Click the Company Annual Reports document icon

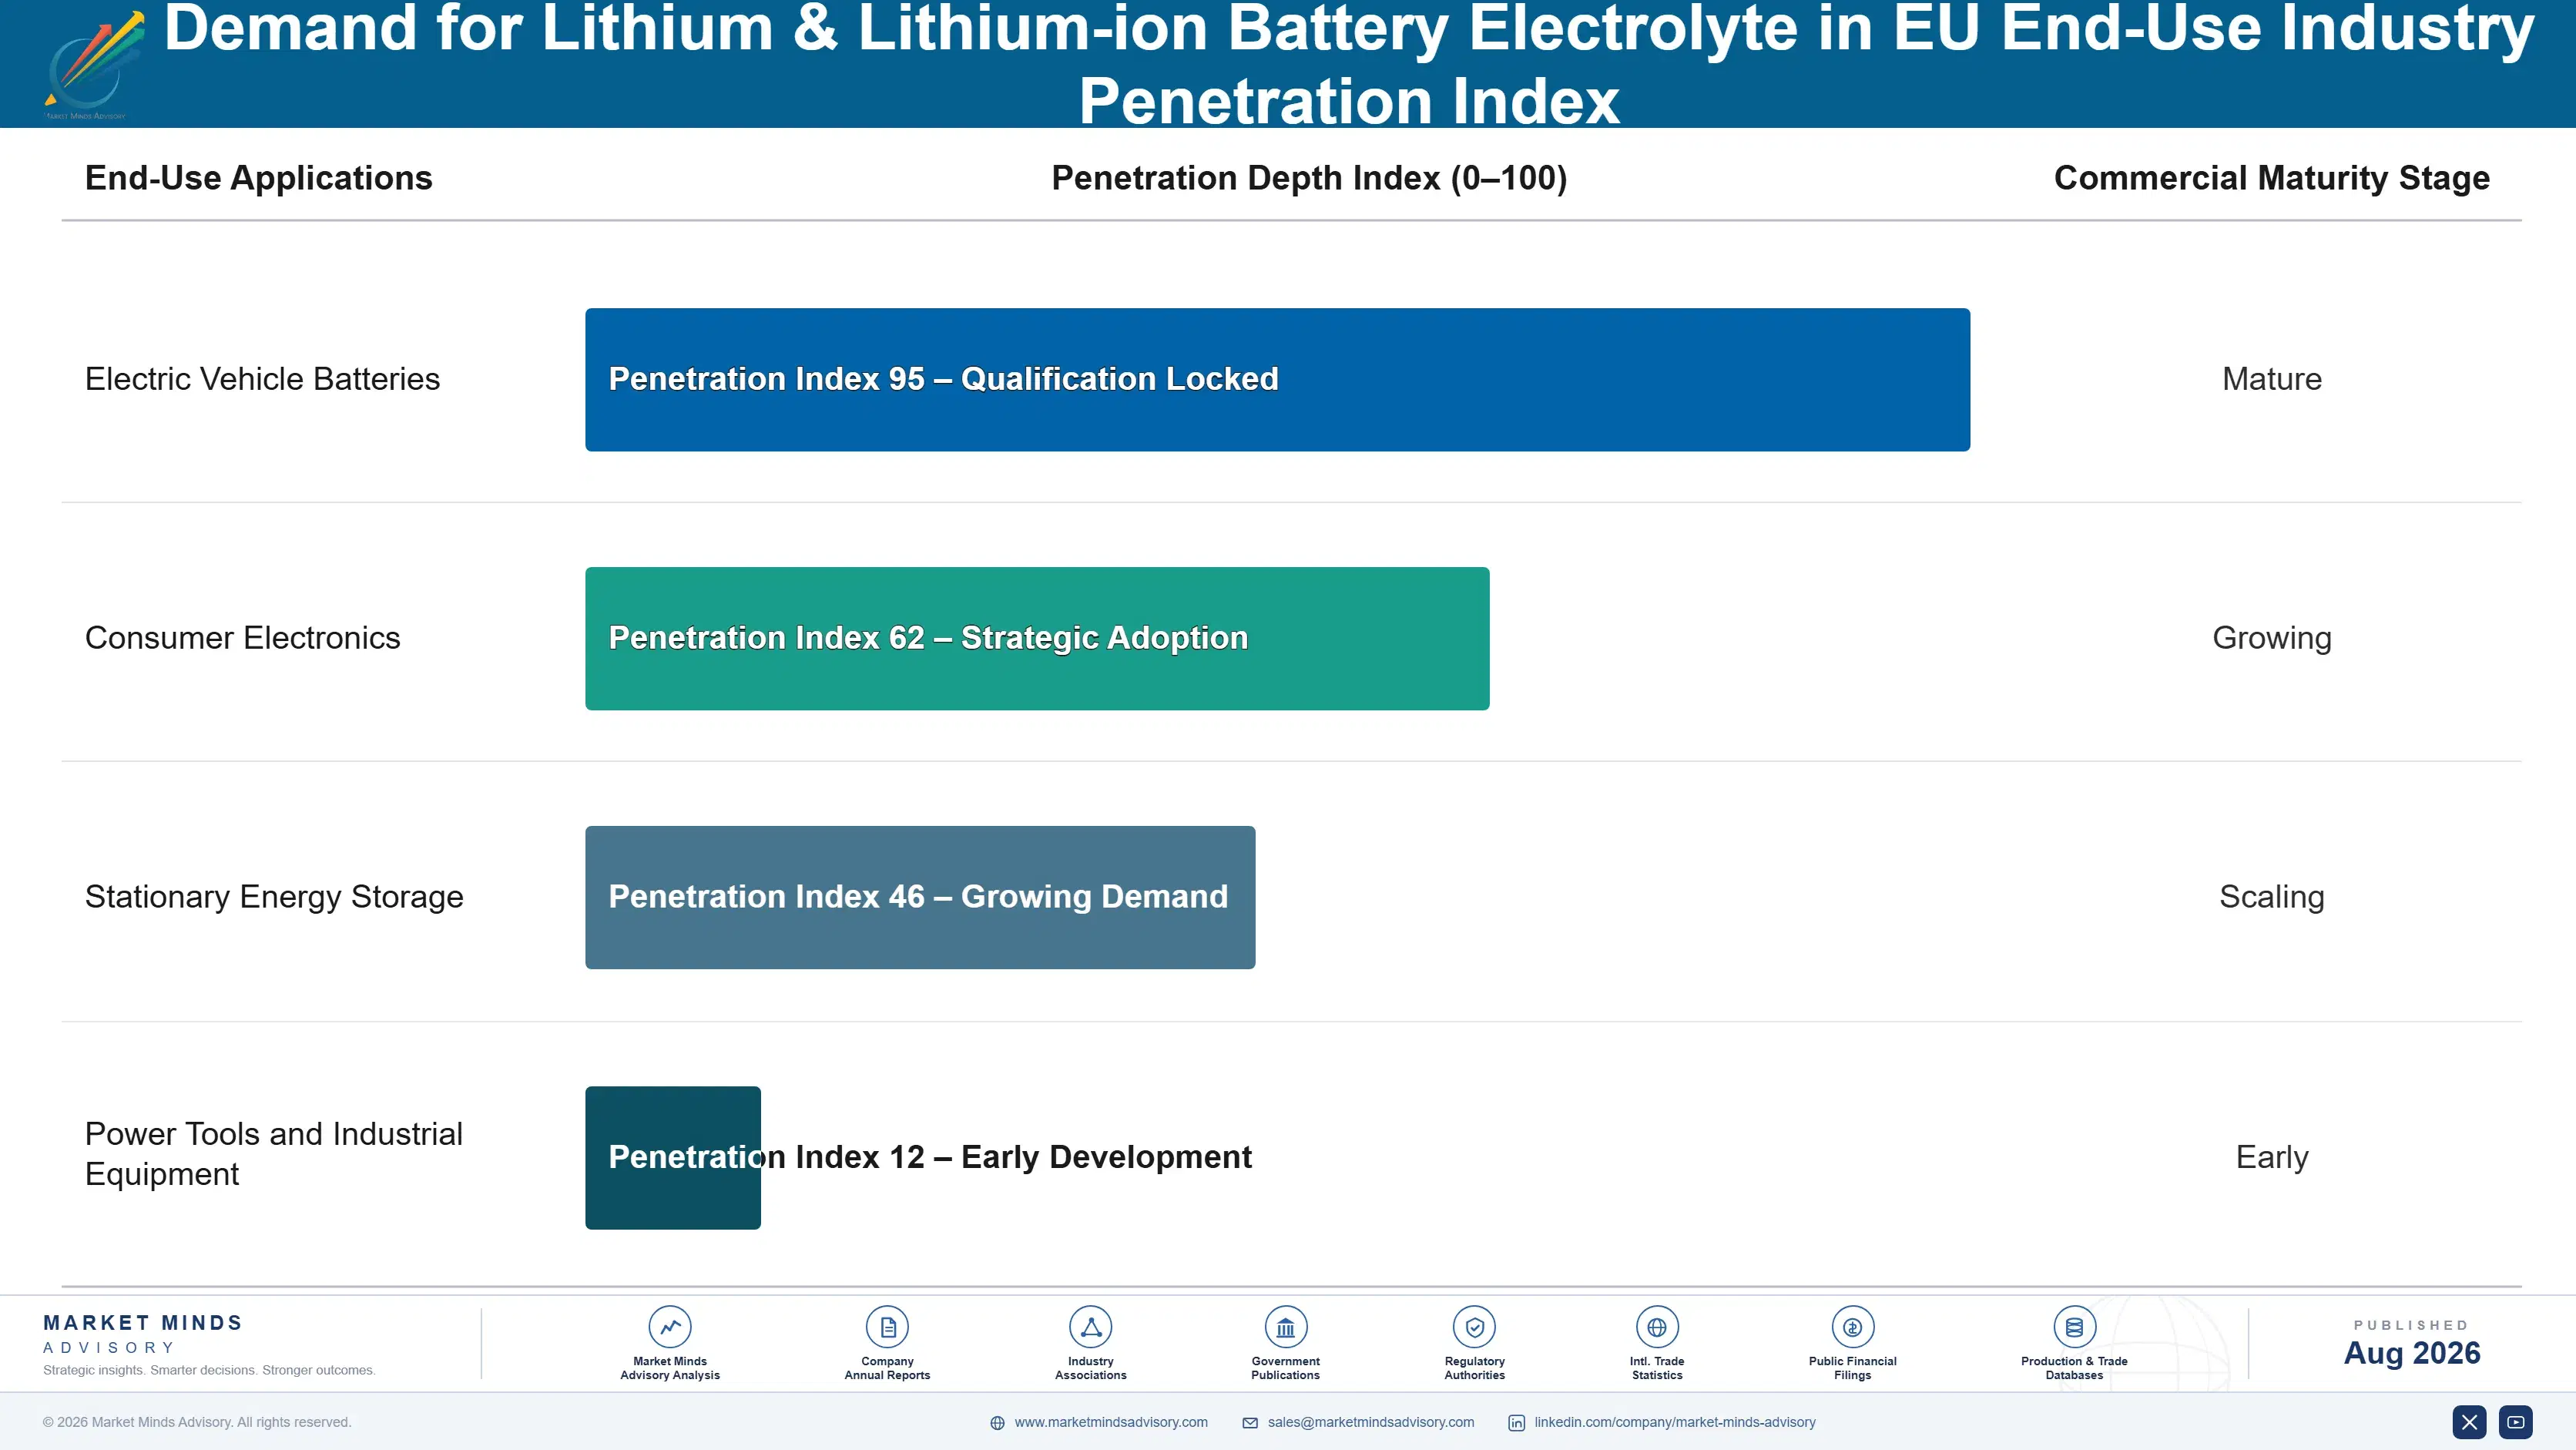[x=887, y=1327]
